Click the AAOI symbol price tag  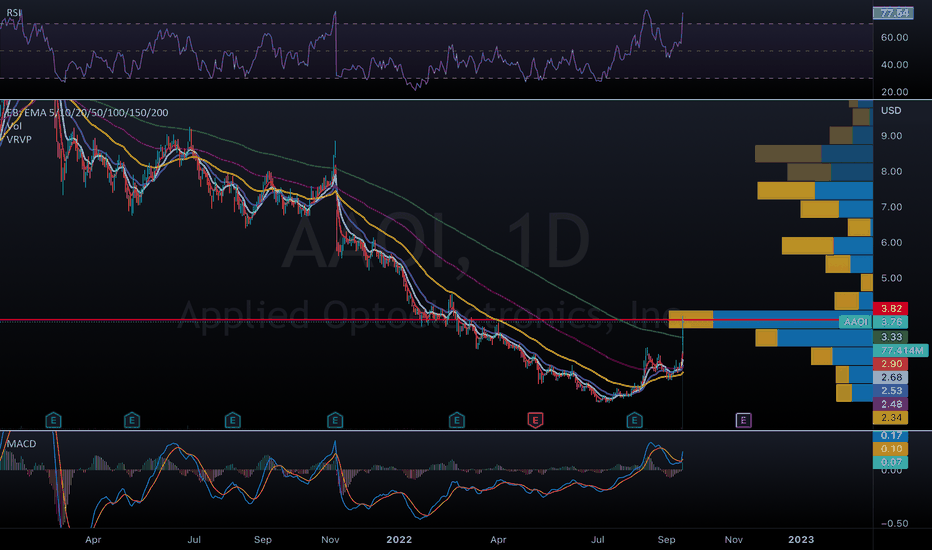click(x=856, y=322)
